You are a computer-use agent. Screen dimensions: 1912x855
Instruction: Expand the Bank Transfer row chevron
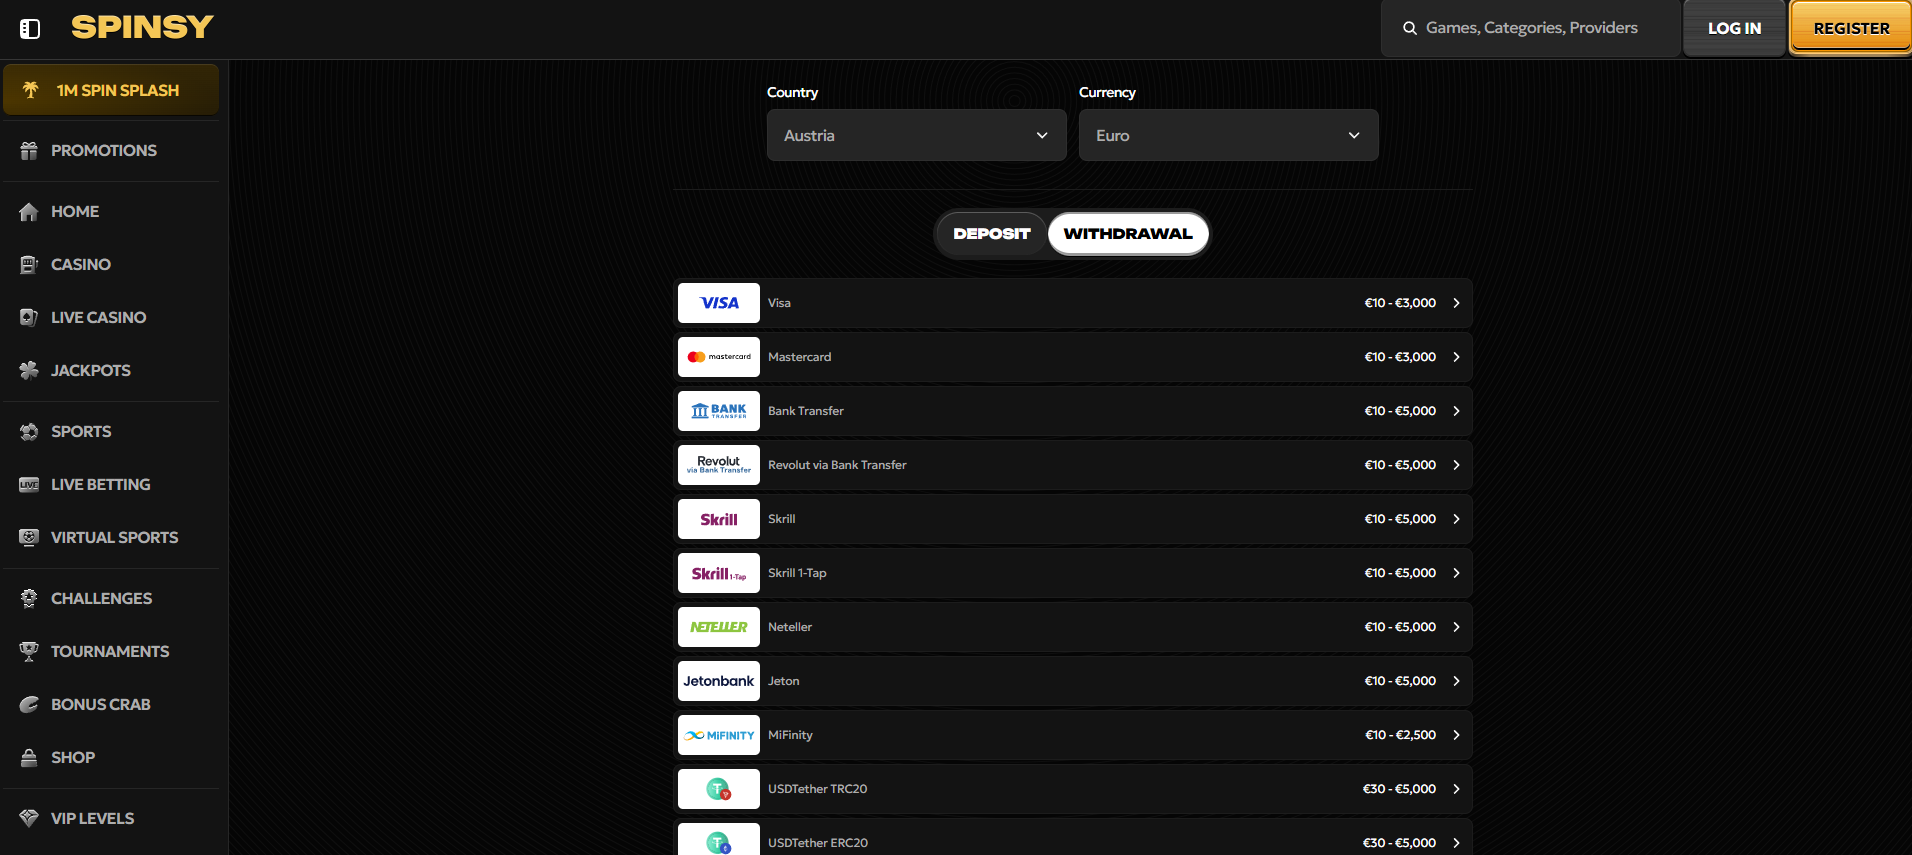tap(1456, 411)
